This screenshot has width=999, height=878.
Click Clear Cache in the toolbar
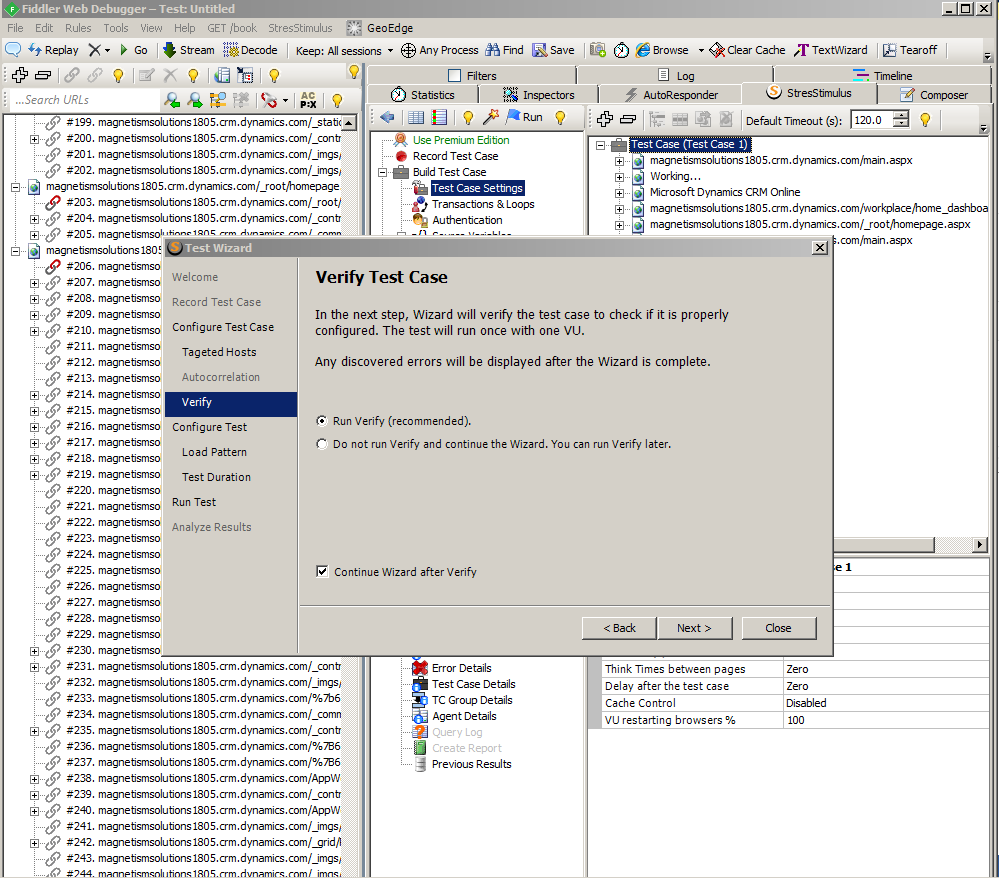click(747, 50)
